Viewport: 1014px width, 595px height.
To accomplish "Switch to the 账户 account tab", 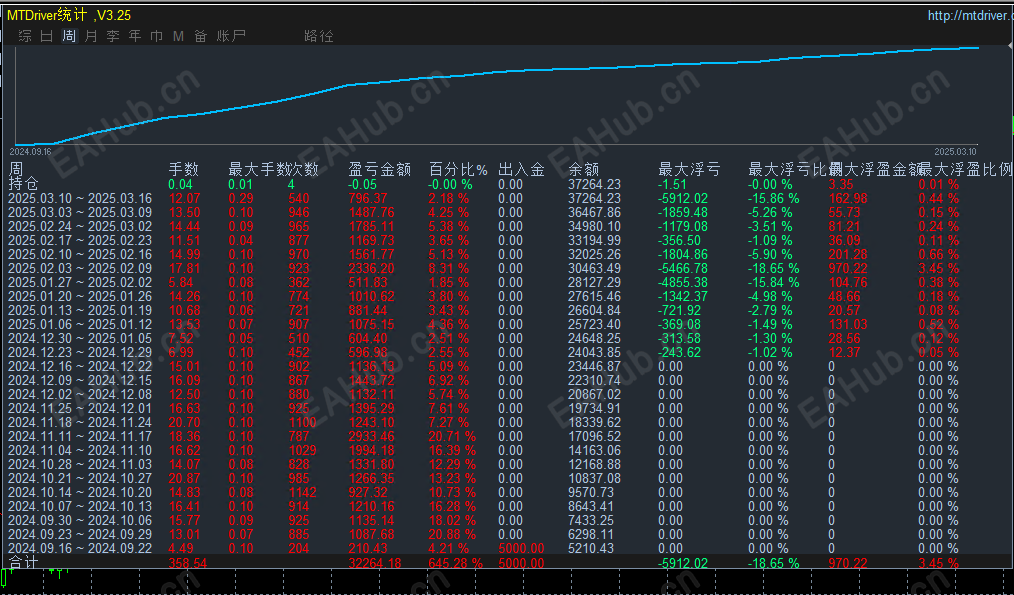I will point(231,35).
